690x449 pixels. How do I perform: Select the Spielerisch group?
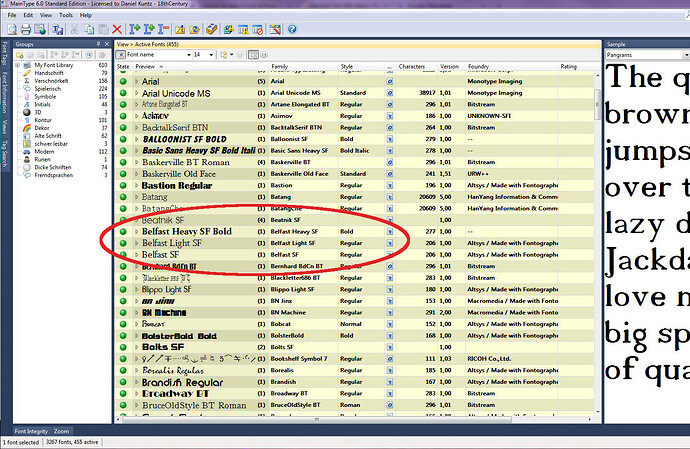pyautogui.click(x=48, y=89)
